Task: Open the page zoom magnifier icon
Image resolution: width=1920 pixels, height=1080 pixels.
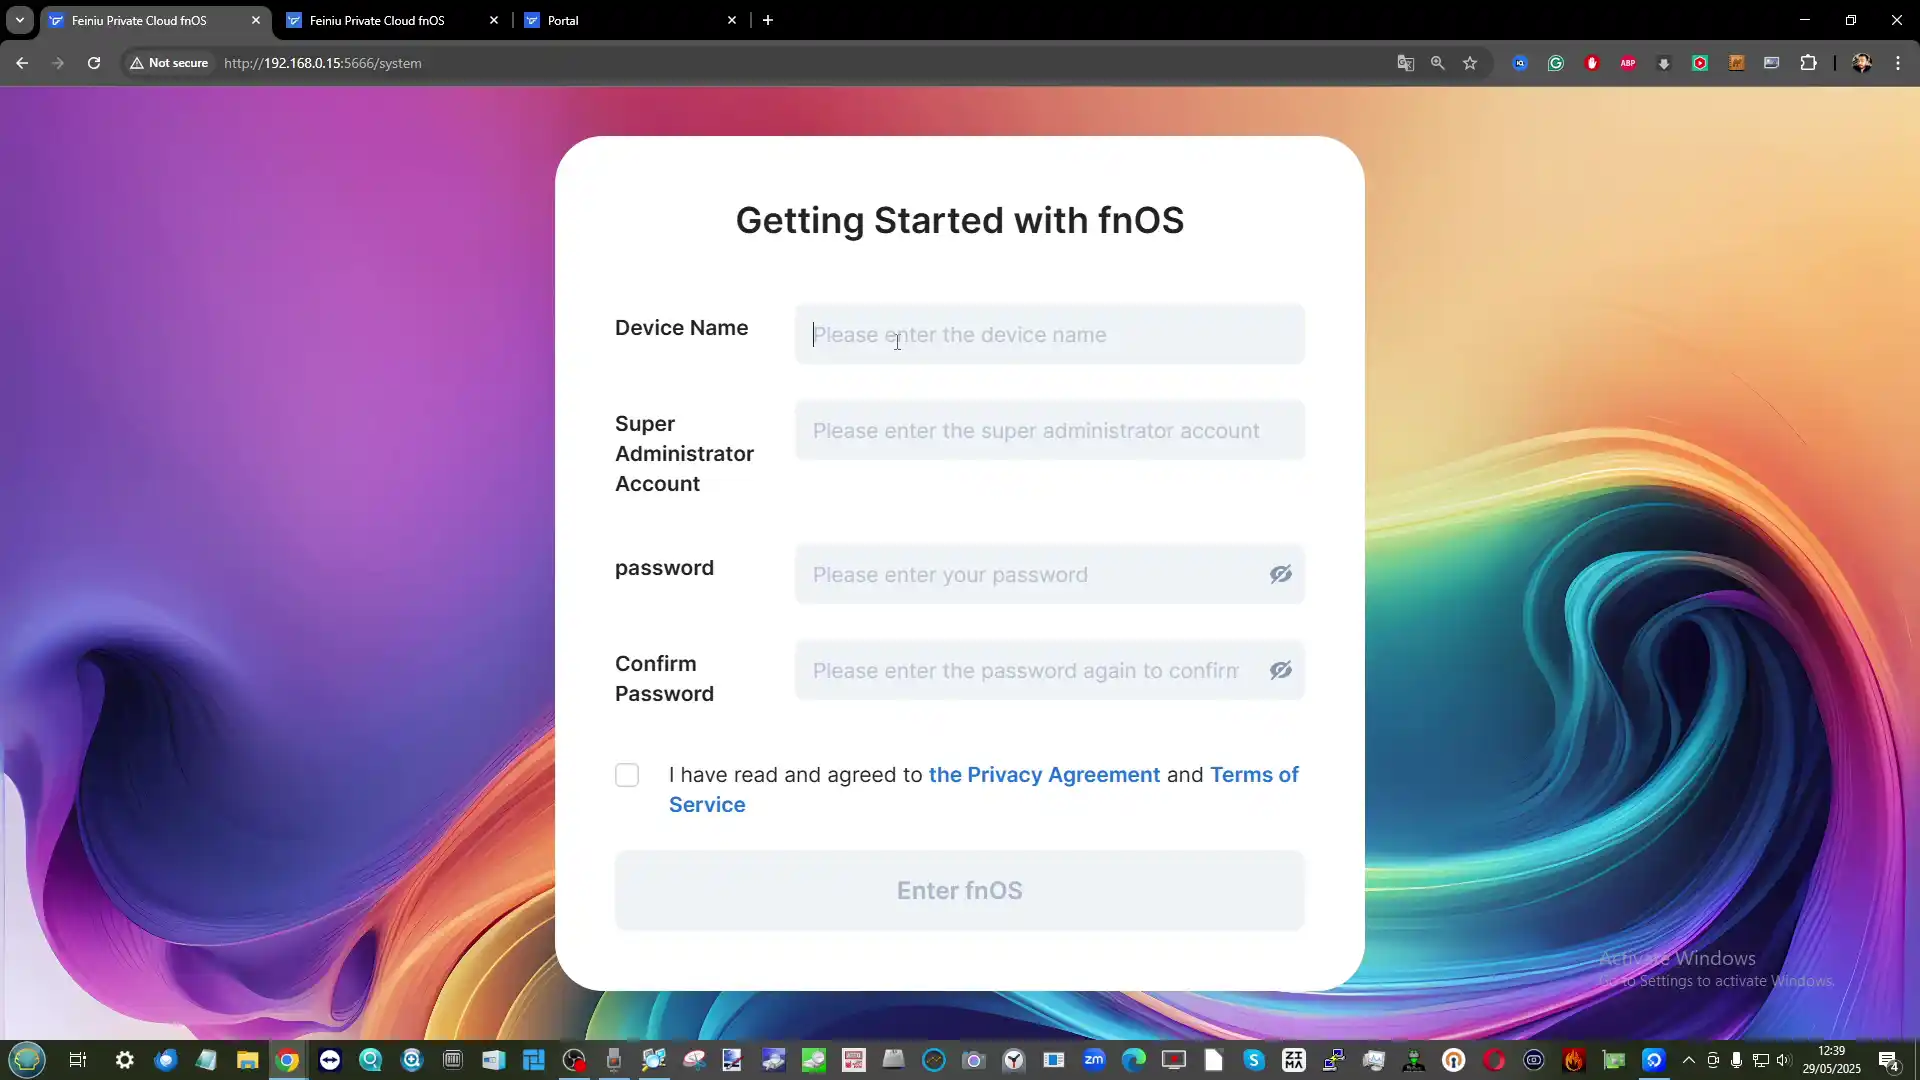Action: pyautogui.click(x=1437, y=63)
